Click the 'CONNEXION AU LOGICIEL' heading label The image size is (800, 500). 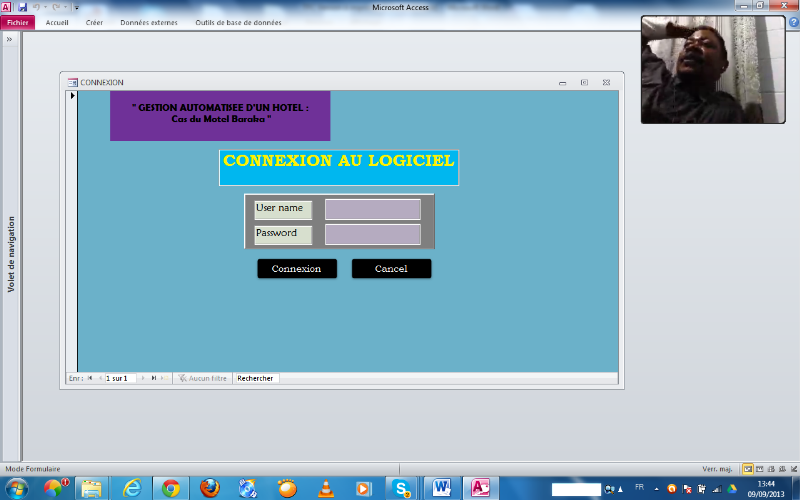(339, 167)
